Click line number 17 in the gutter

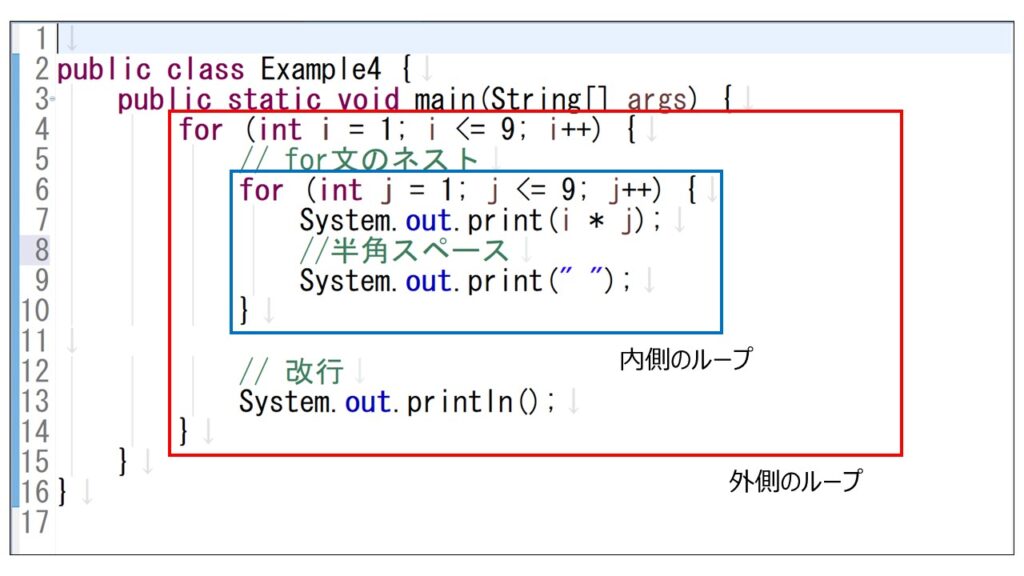pyautogui.click(x=35, y=522)
